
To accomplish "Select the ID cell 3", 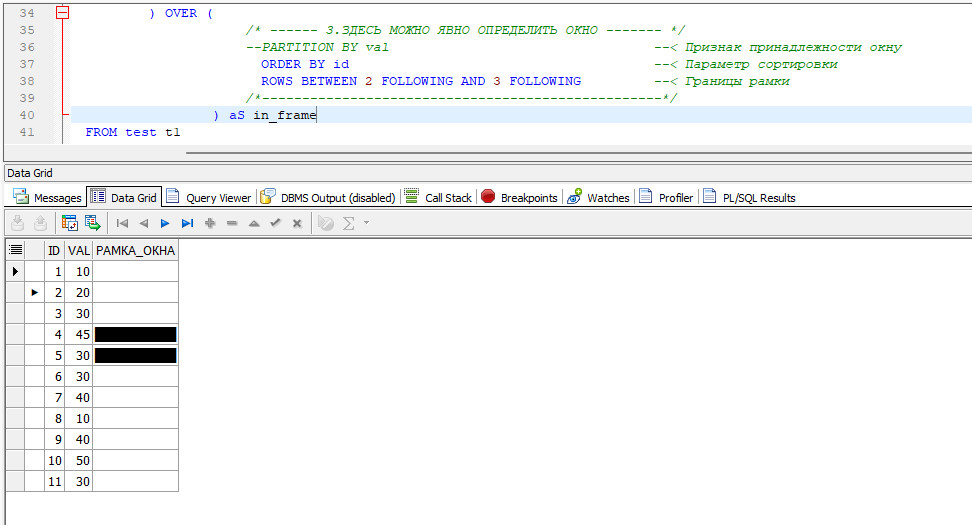I will tap(55, 314).
